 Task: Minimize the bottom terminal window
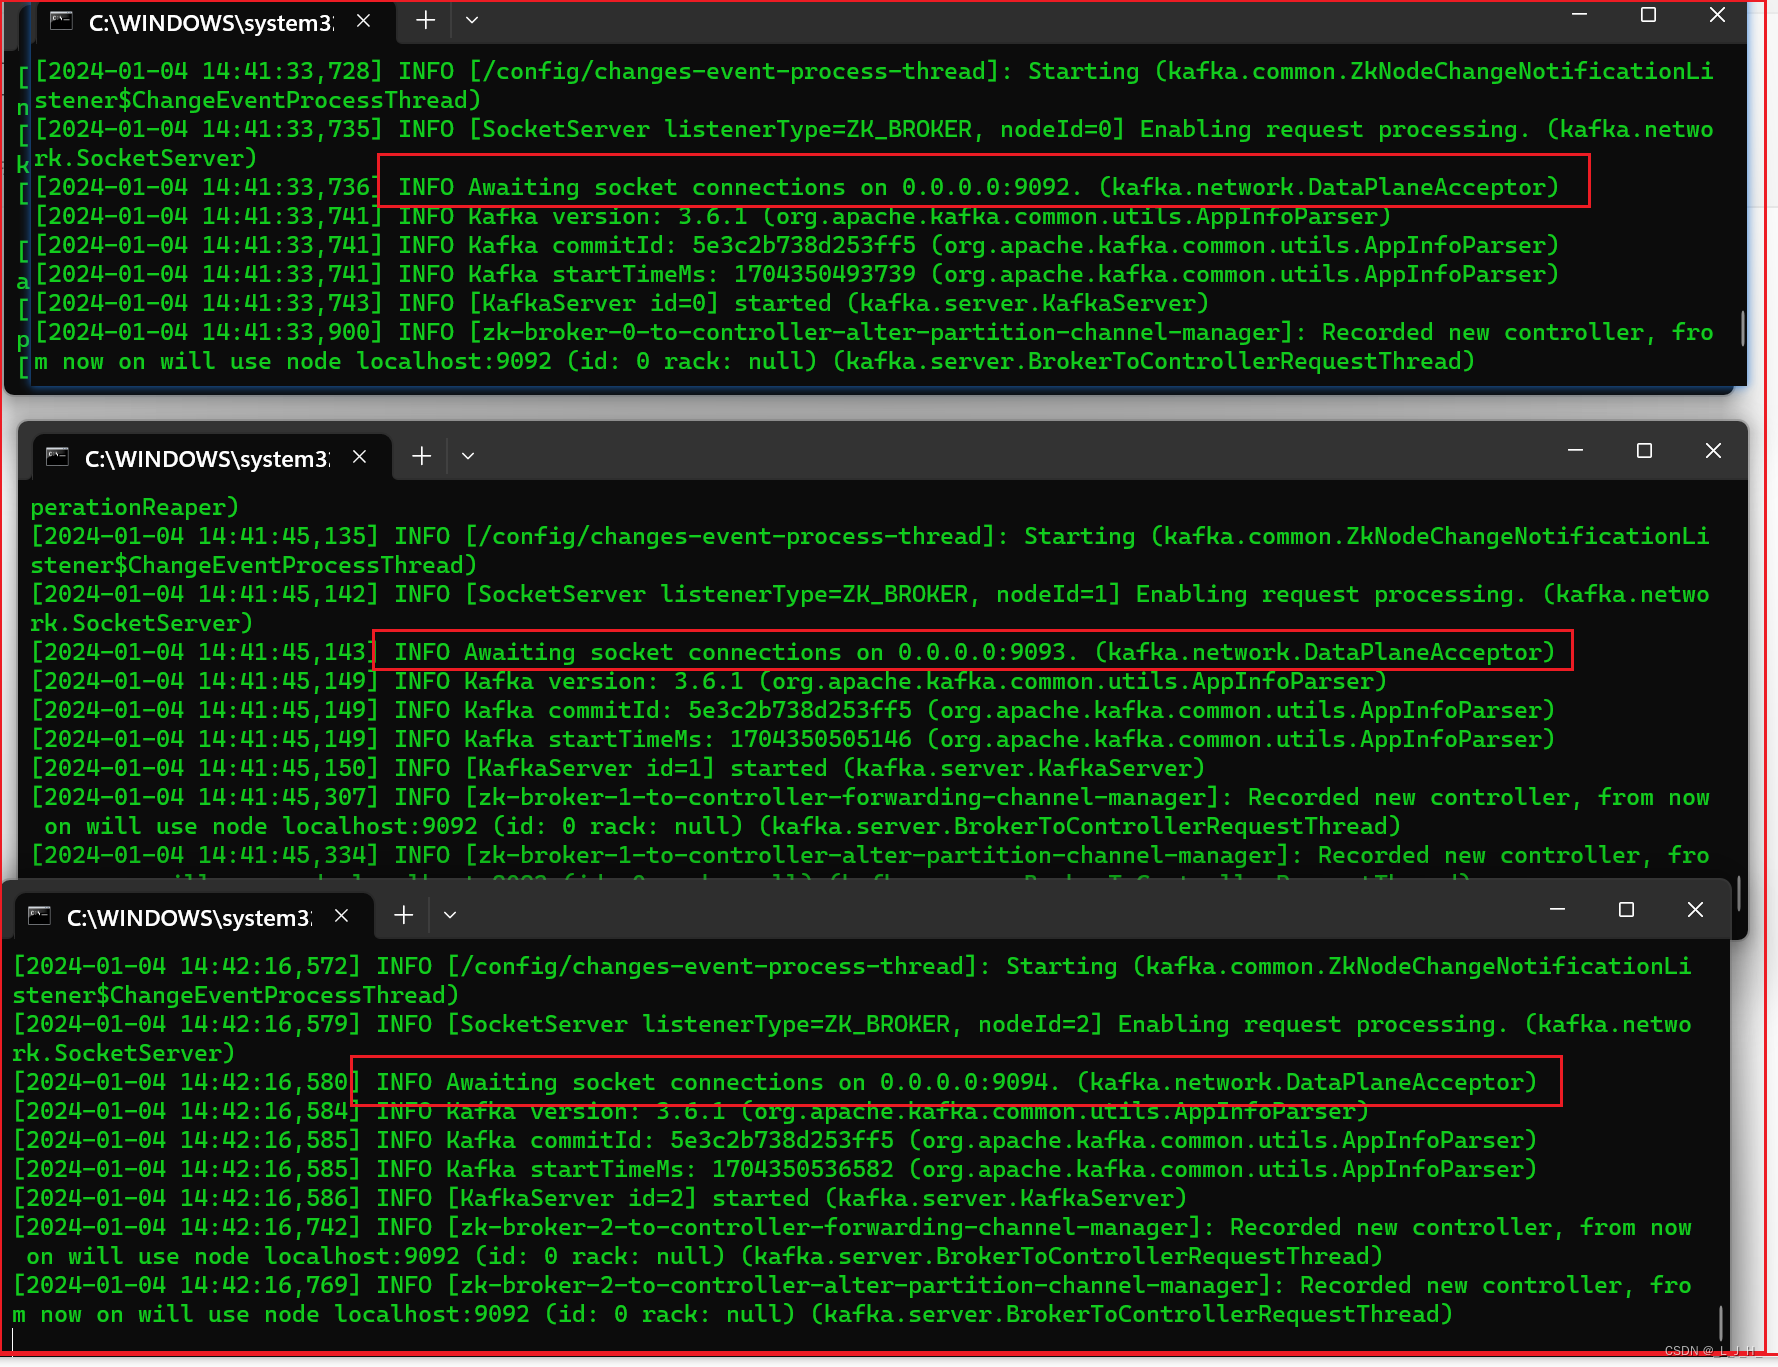(1558, 910)
